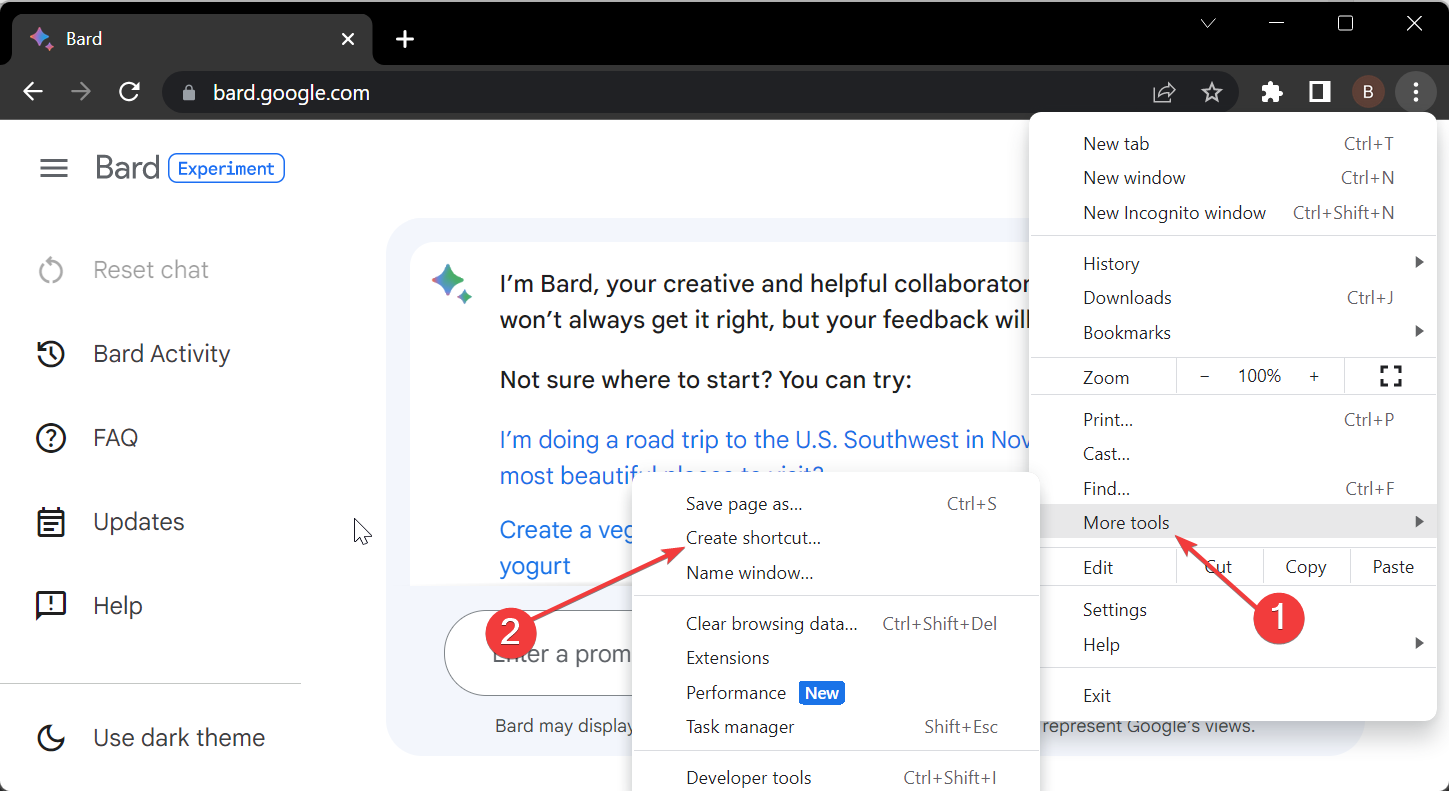Open the profile avatar B
Image resolution: width=1449 pixels, height=791 pixels.
[x=1367, y=92]
